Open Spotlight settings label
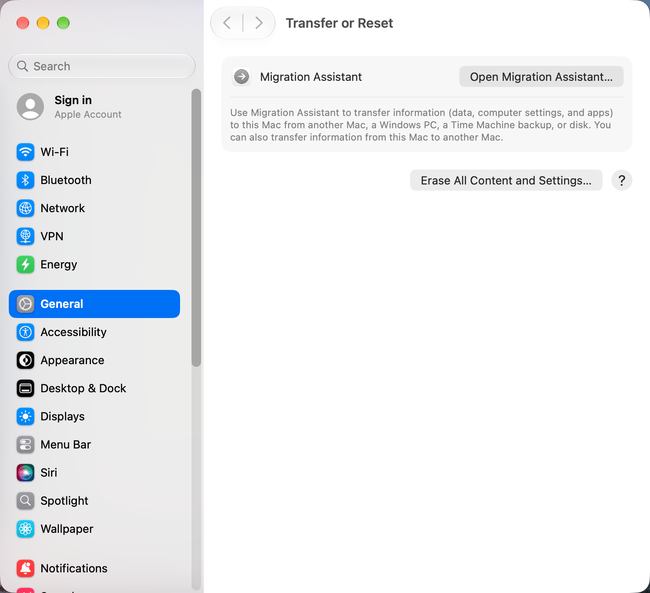Viewport: 650px width, 593px height. [64, 501]
